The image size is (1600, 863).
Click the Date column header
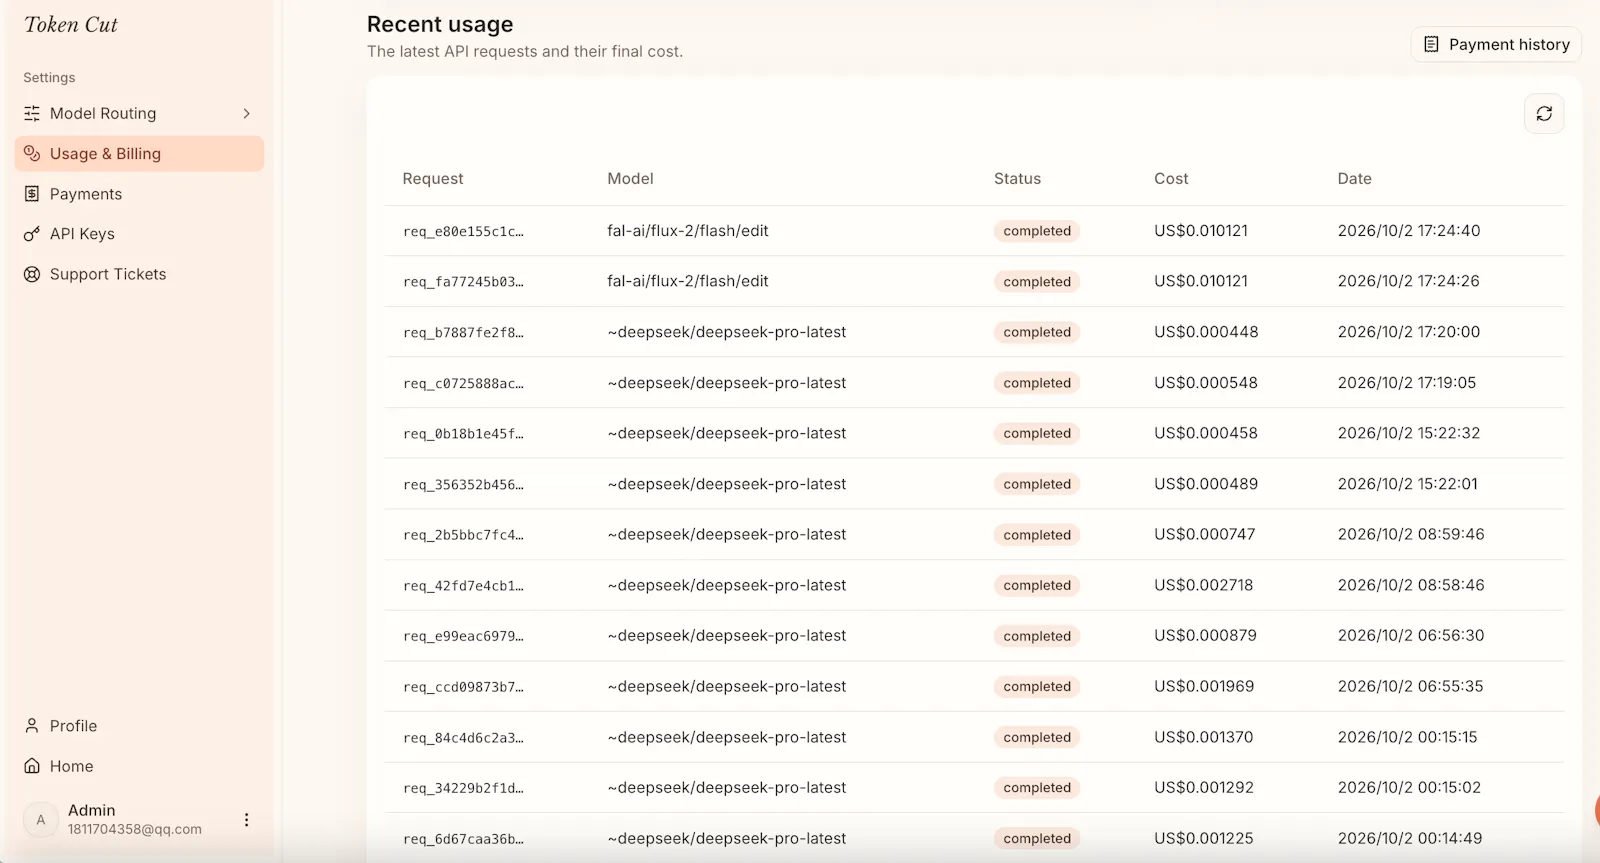coord(1355,179)
